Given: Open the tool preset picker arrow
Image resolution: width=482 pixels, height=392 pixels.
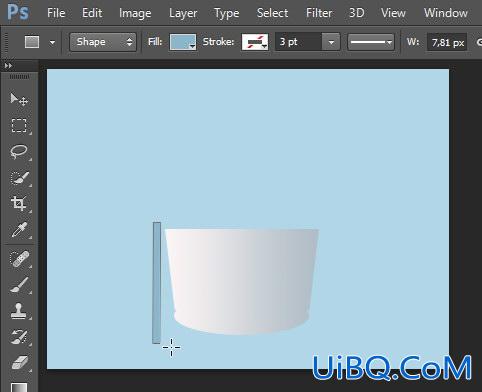Looking at the screenshot, I should pyautogui.click(x=52, y=43).
